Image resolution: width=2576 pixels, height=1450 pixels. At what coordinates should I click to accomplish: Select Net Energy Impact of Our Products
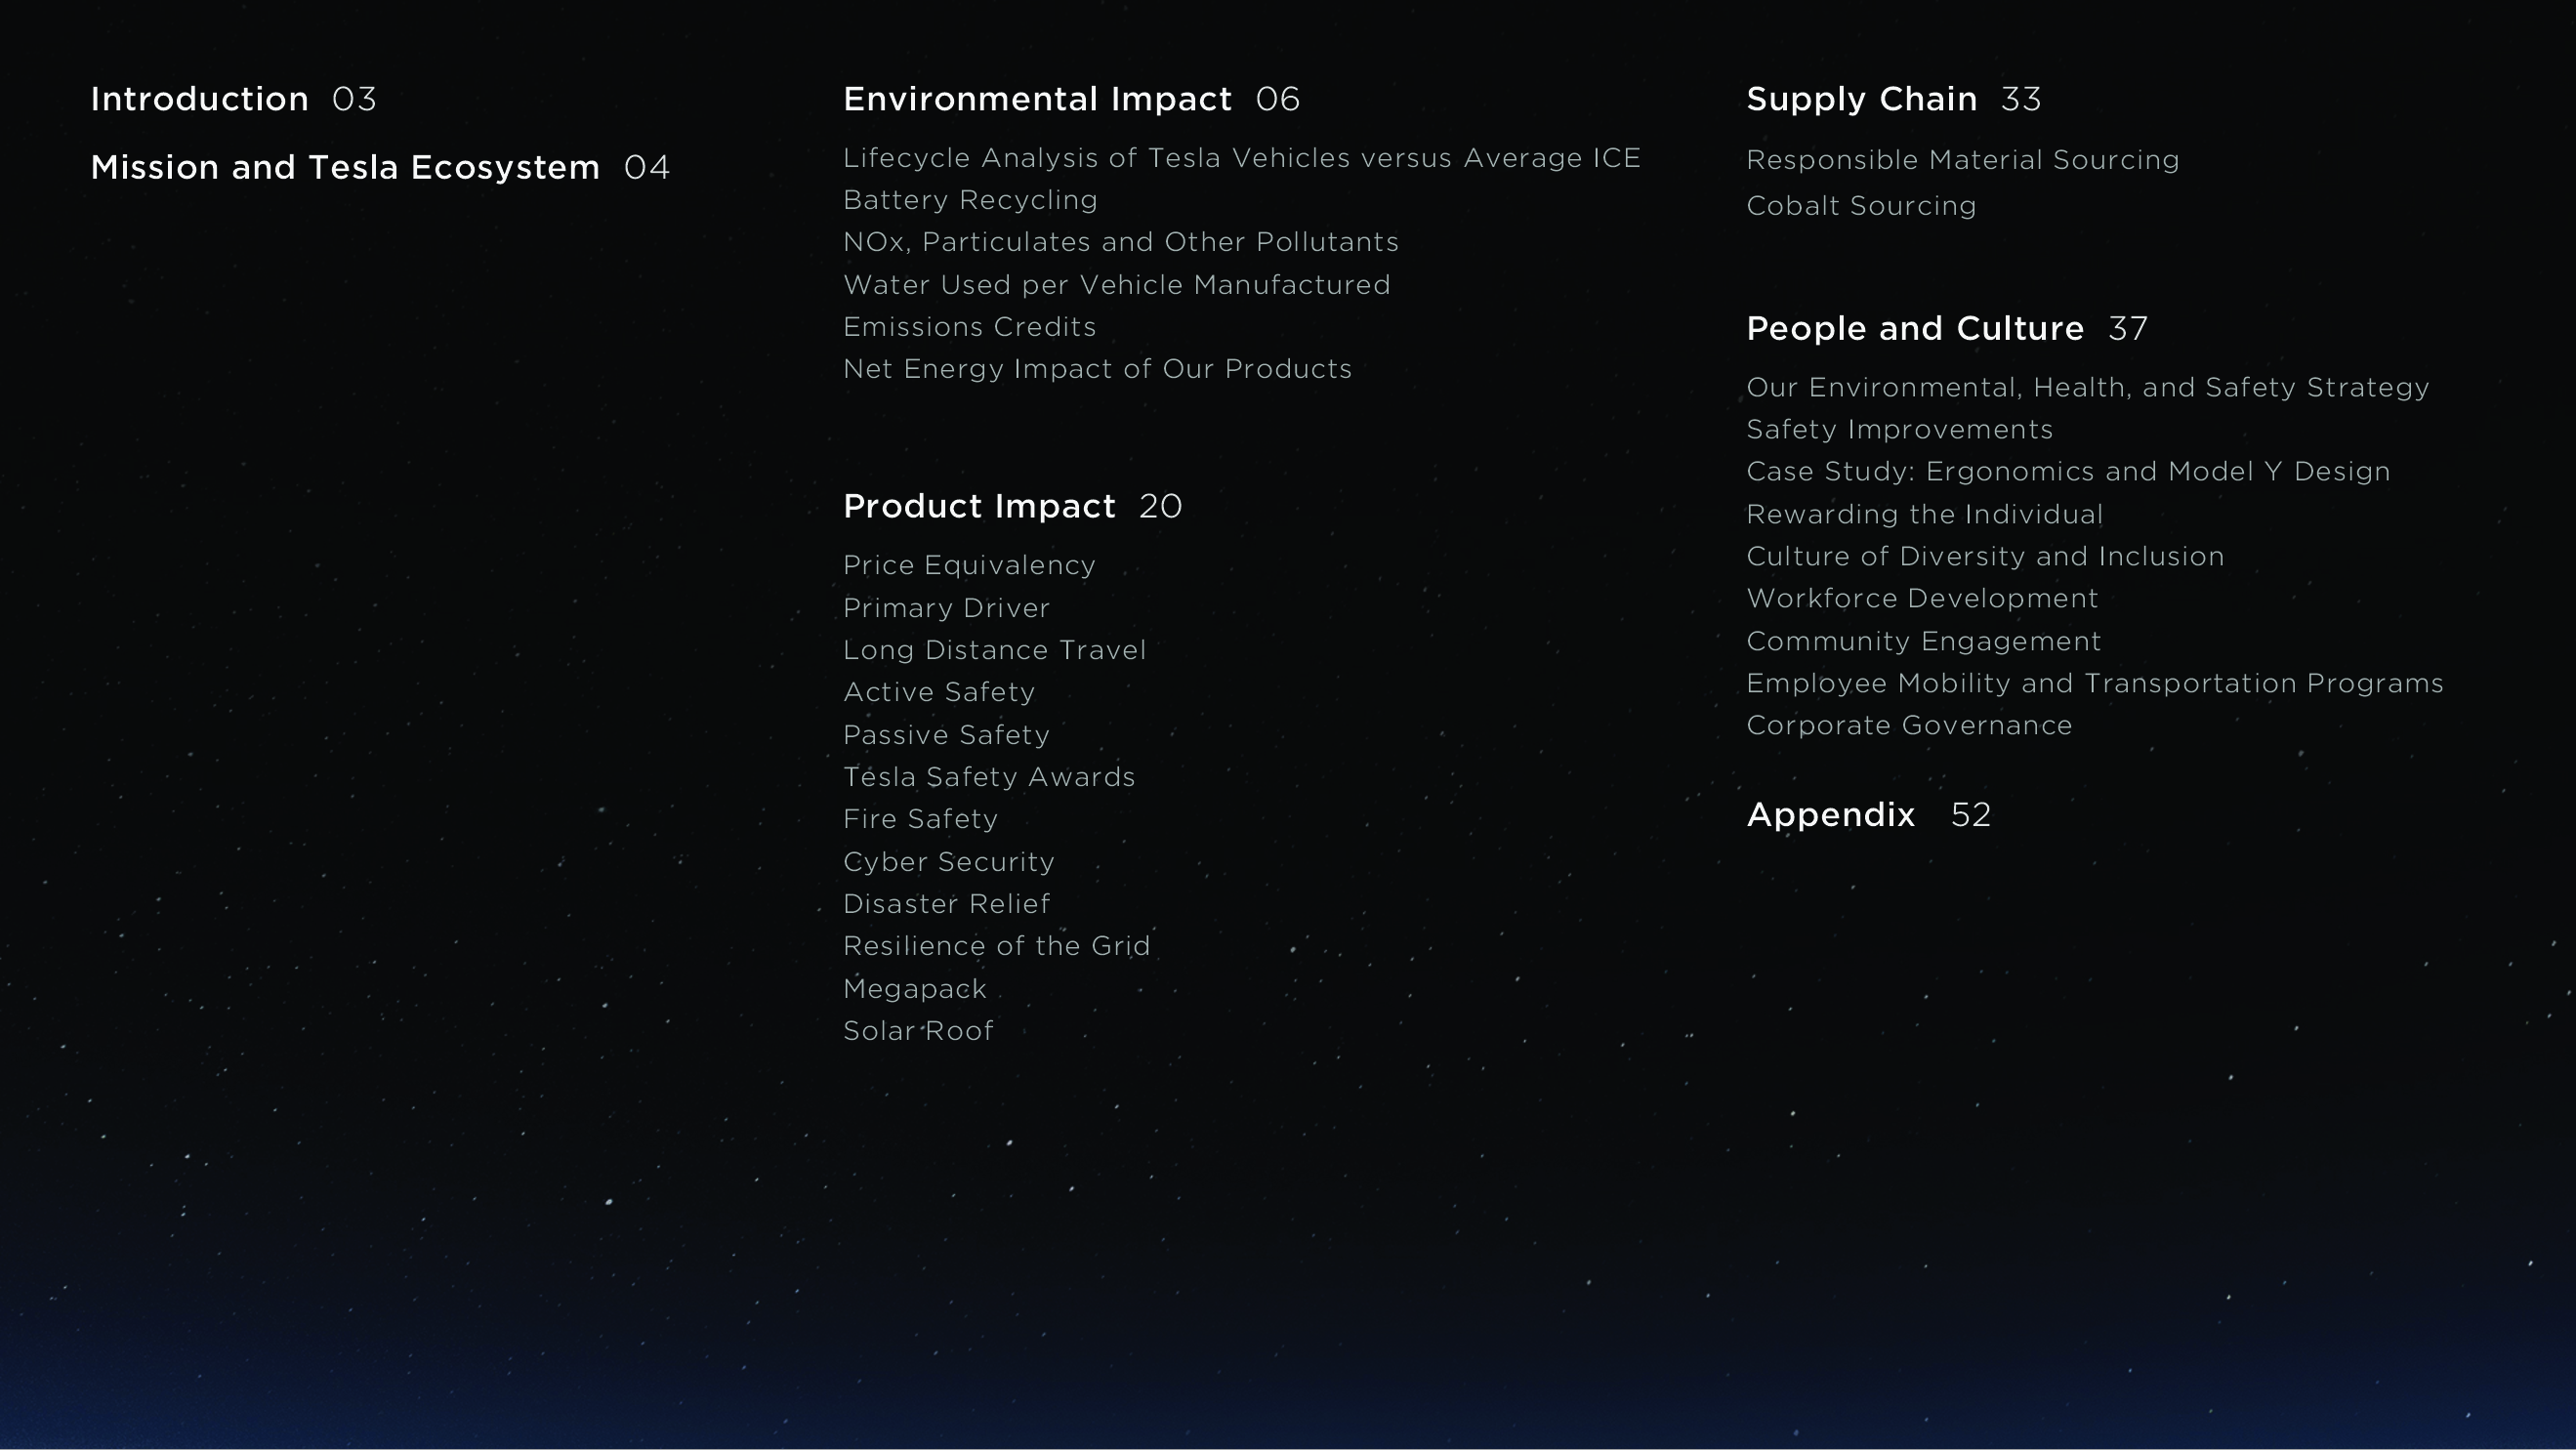(x=1097, y=369)
